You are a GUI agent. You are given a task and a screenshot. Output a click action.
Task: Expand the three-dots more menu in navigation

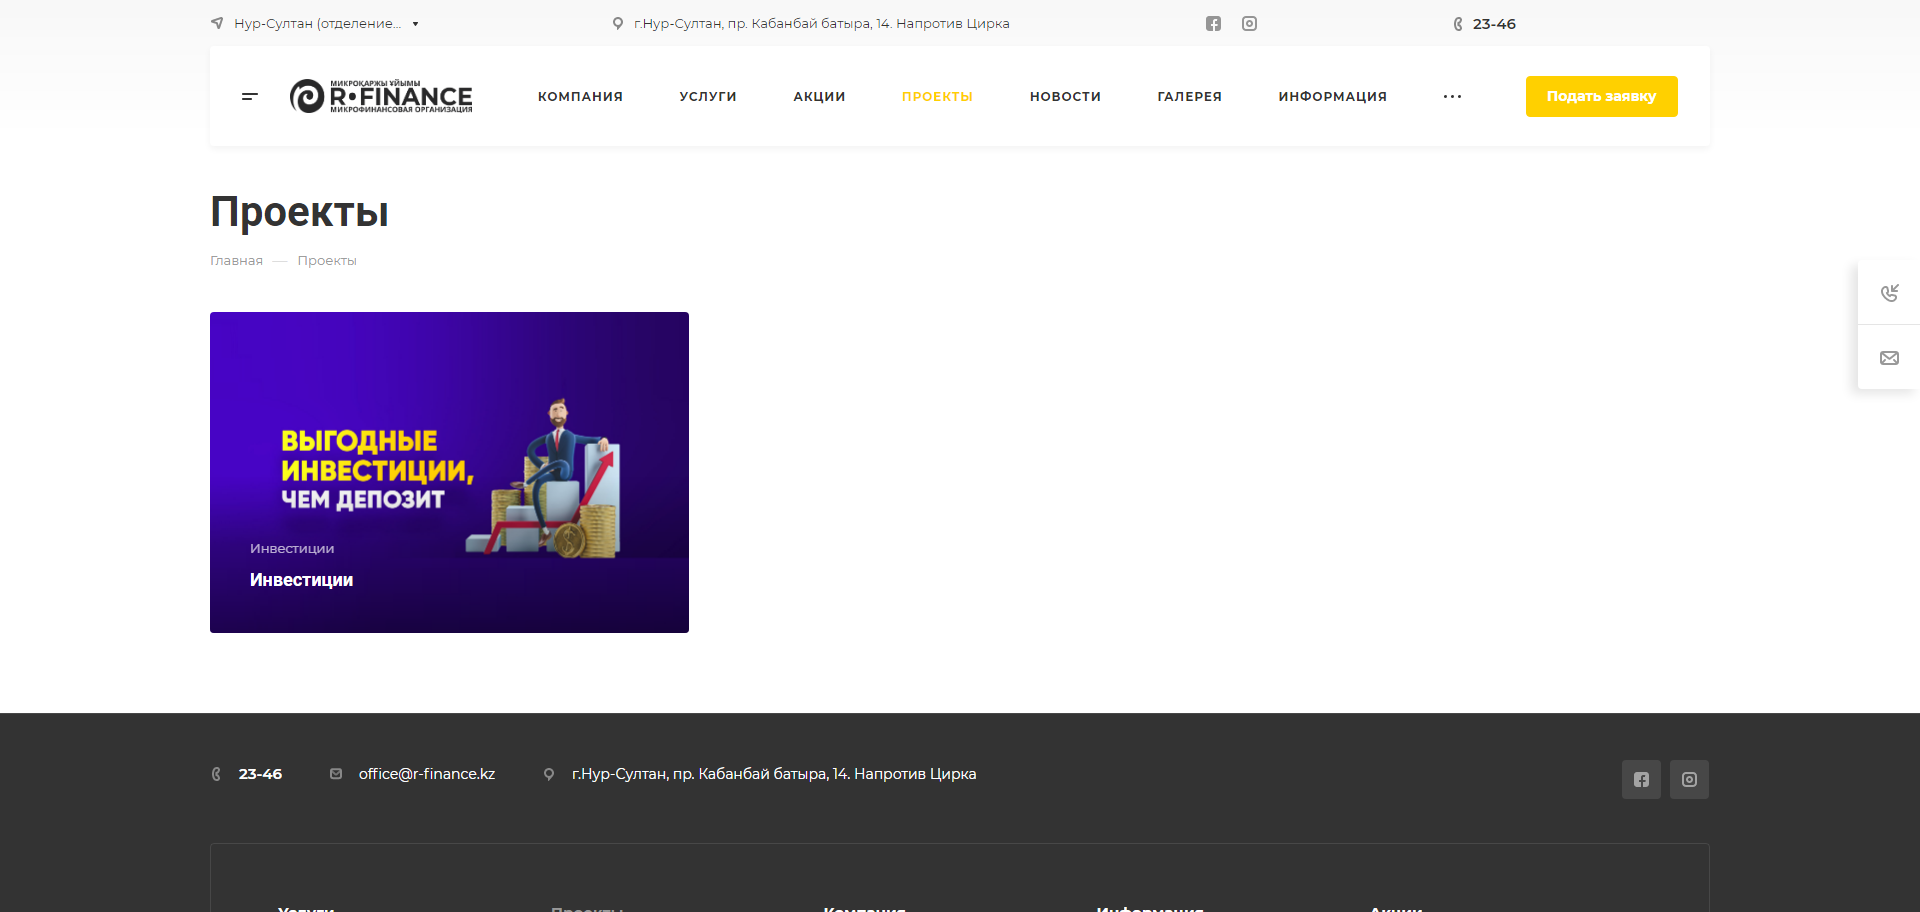point(1452,97)
